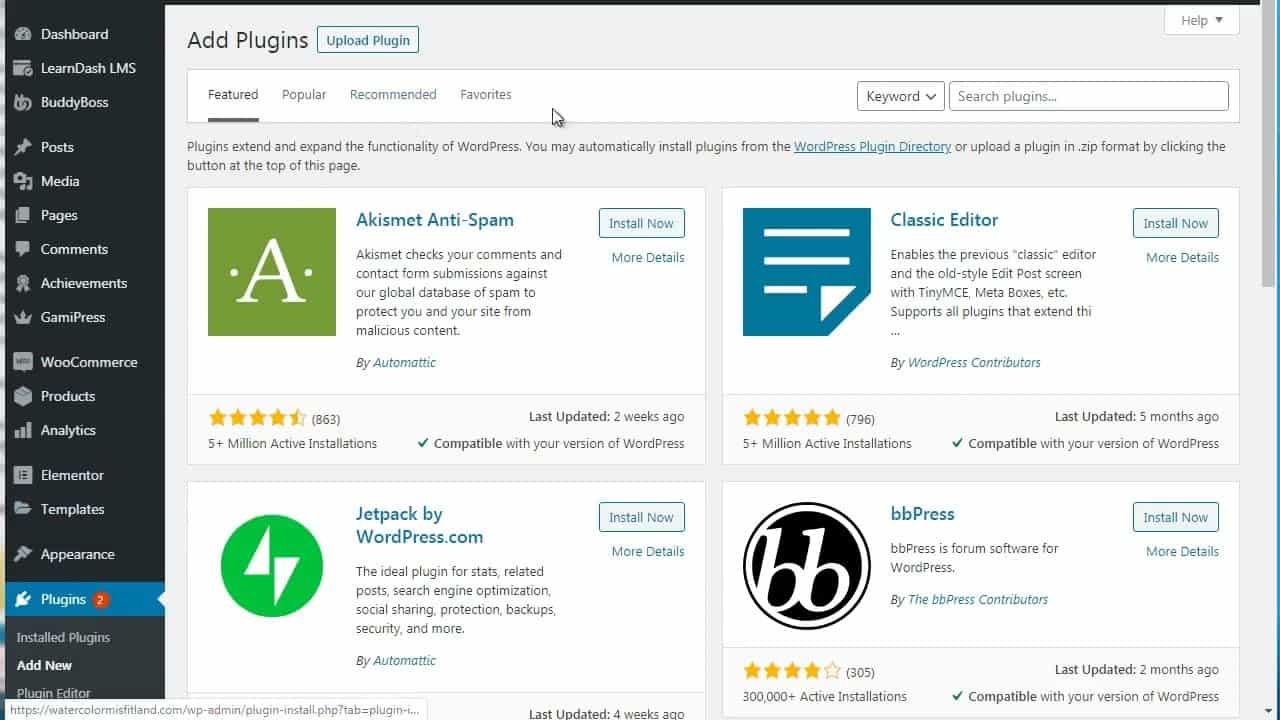
Task: Open Automattic author link under Jetpack
Action: point(404,660)
